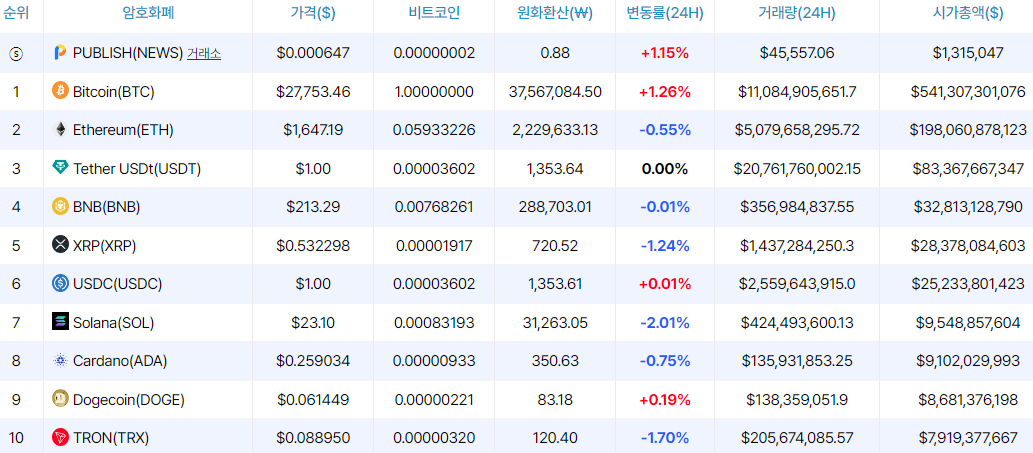
Task: Select Dogecoin price $0.061449
Action: click(x=313, y=400)
